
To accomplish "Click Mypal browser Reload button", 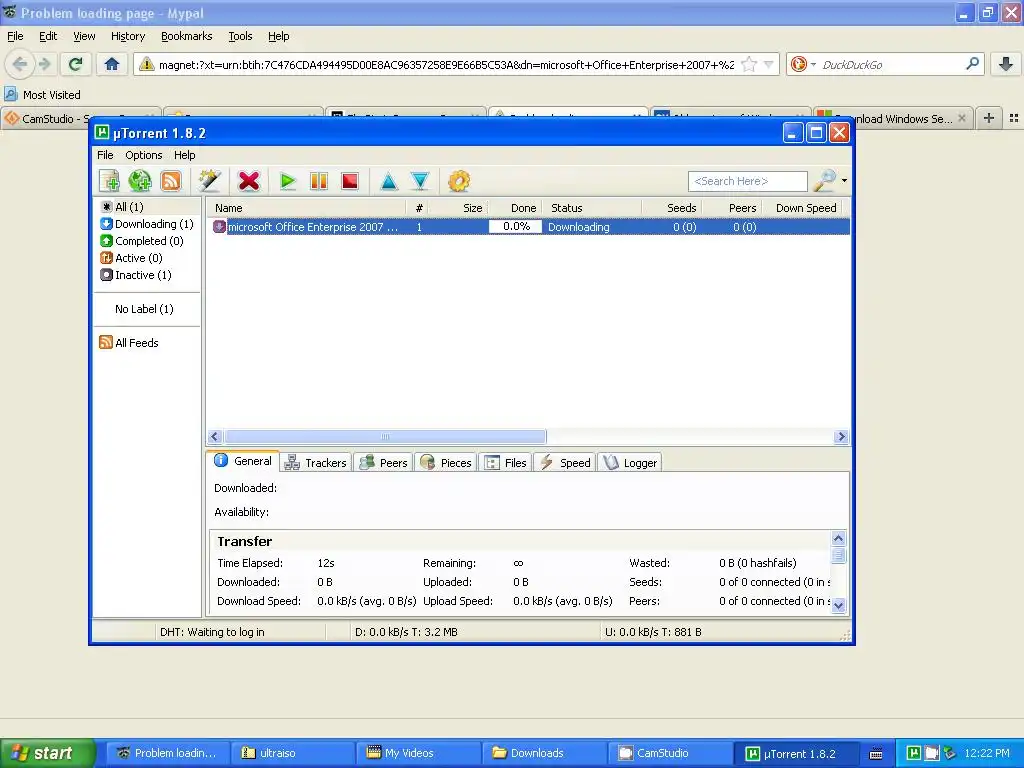I will click(x=75, y=64).
